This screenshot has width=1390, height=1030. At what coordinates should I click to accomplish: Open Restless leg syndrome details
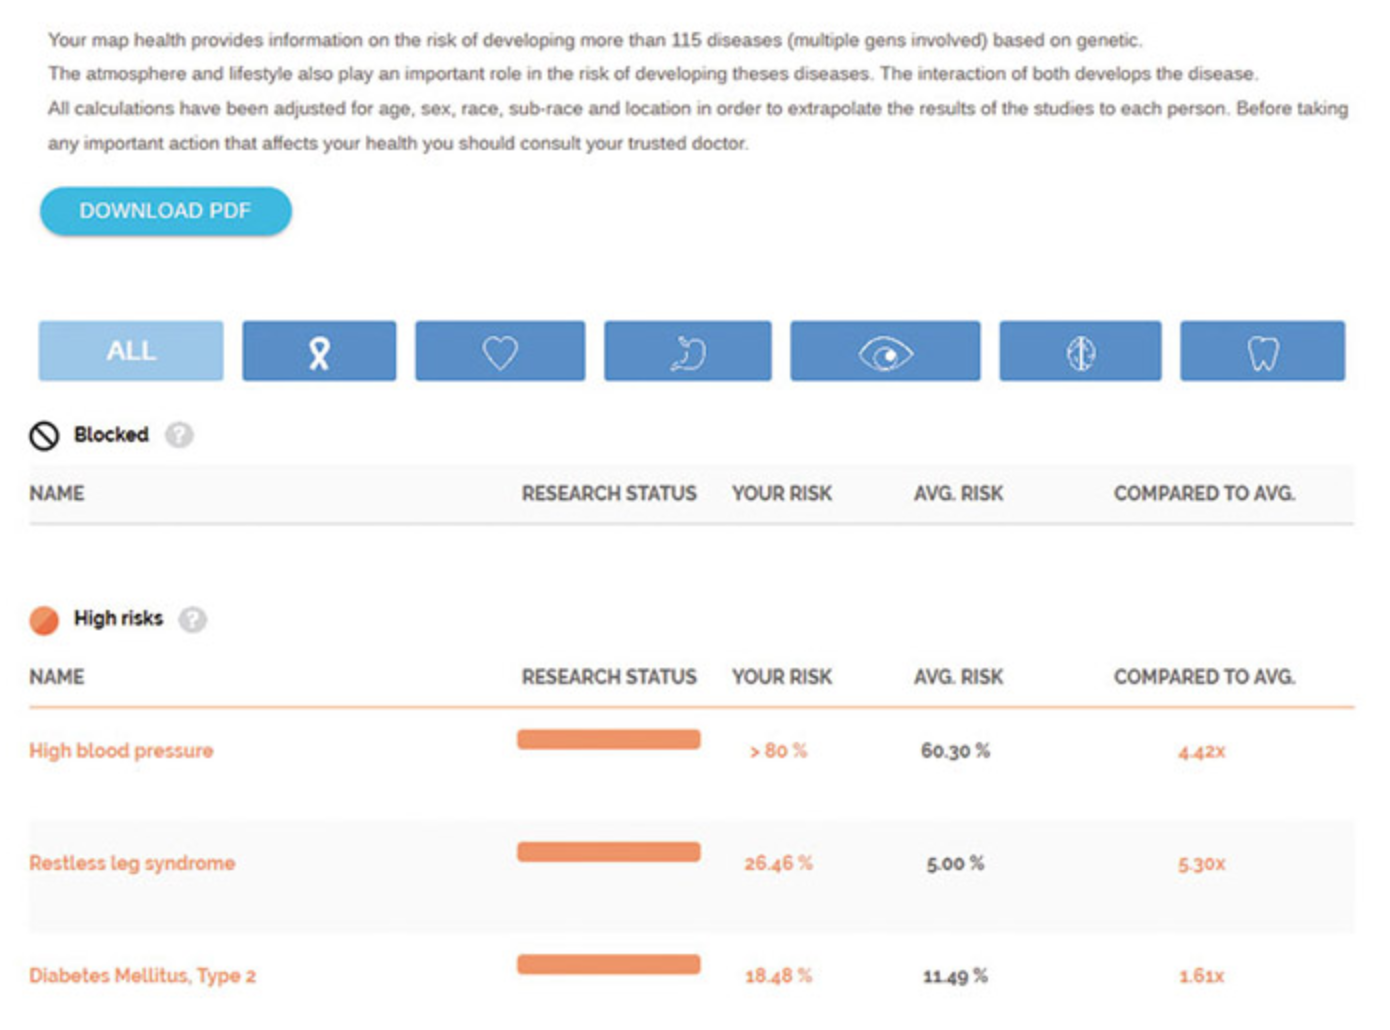(x=132, y=863)
